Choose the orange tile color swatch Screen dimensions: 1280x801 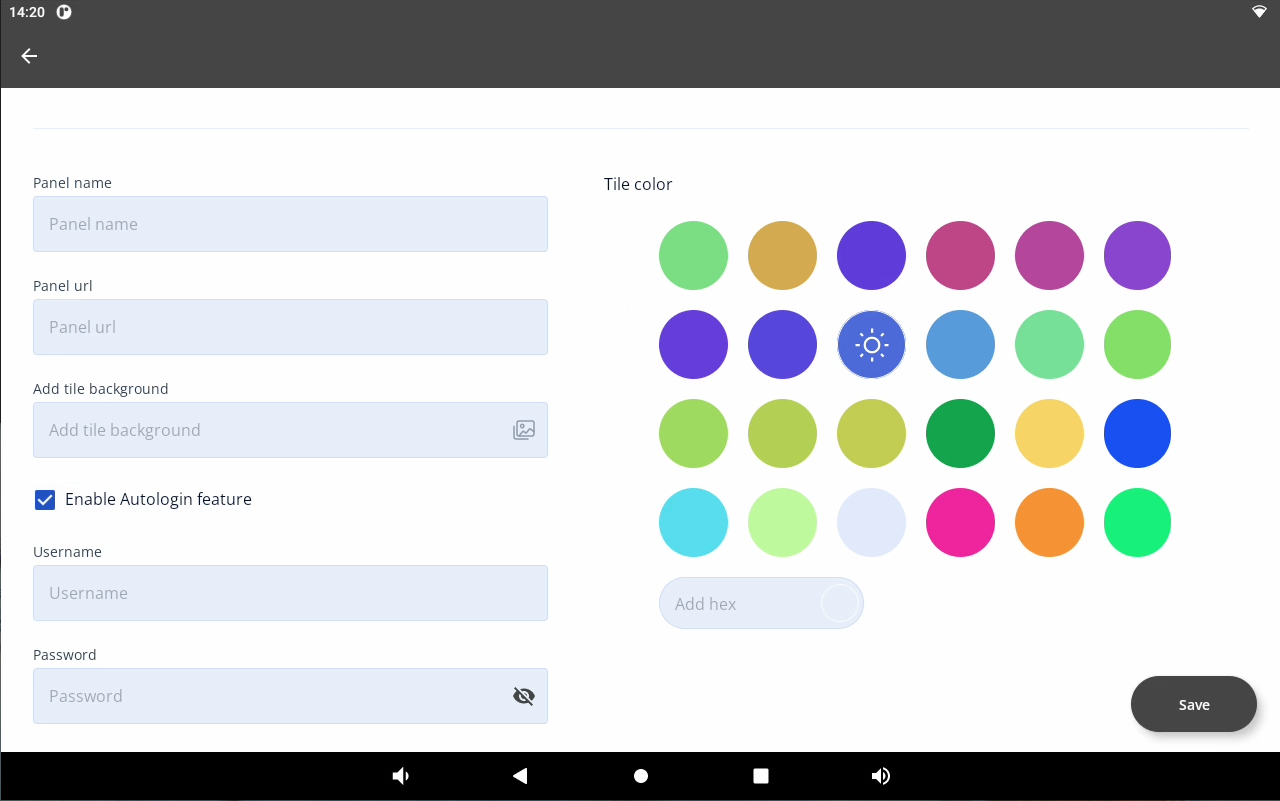(x=1049, y=522)
